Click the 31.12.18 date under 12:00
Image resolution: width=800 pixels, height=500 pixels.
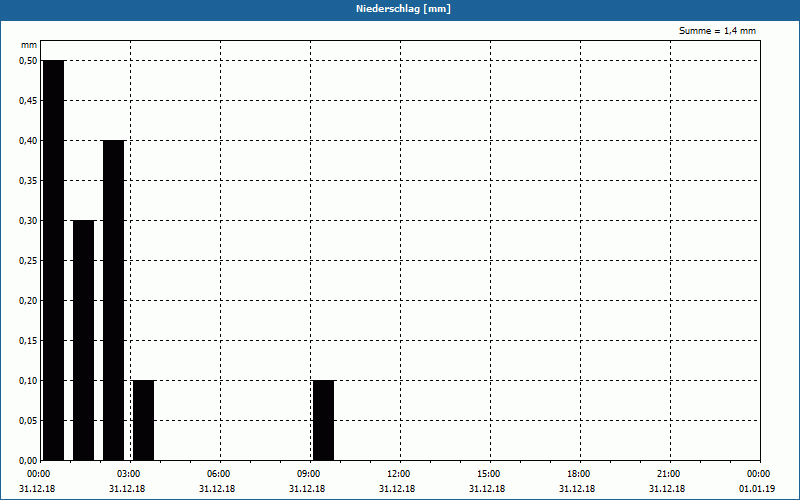tap(397, 489)
